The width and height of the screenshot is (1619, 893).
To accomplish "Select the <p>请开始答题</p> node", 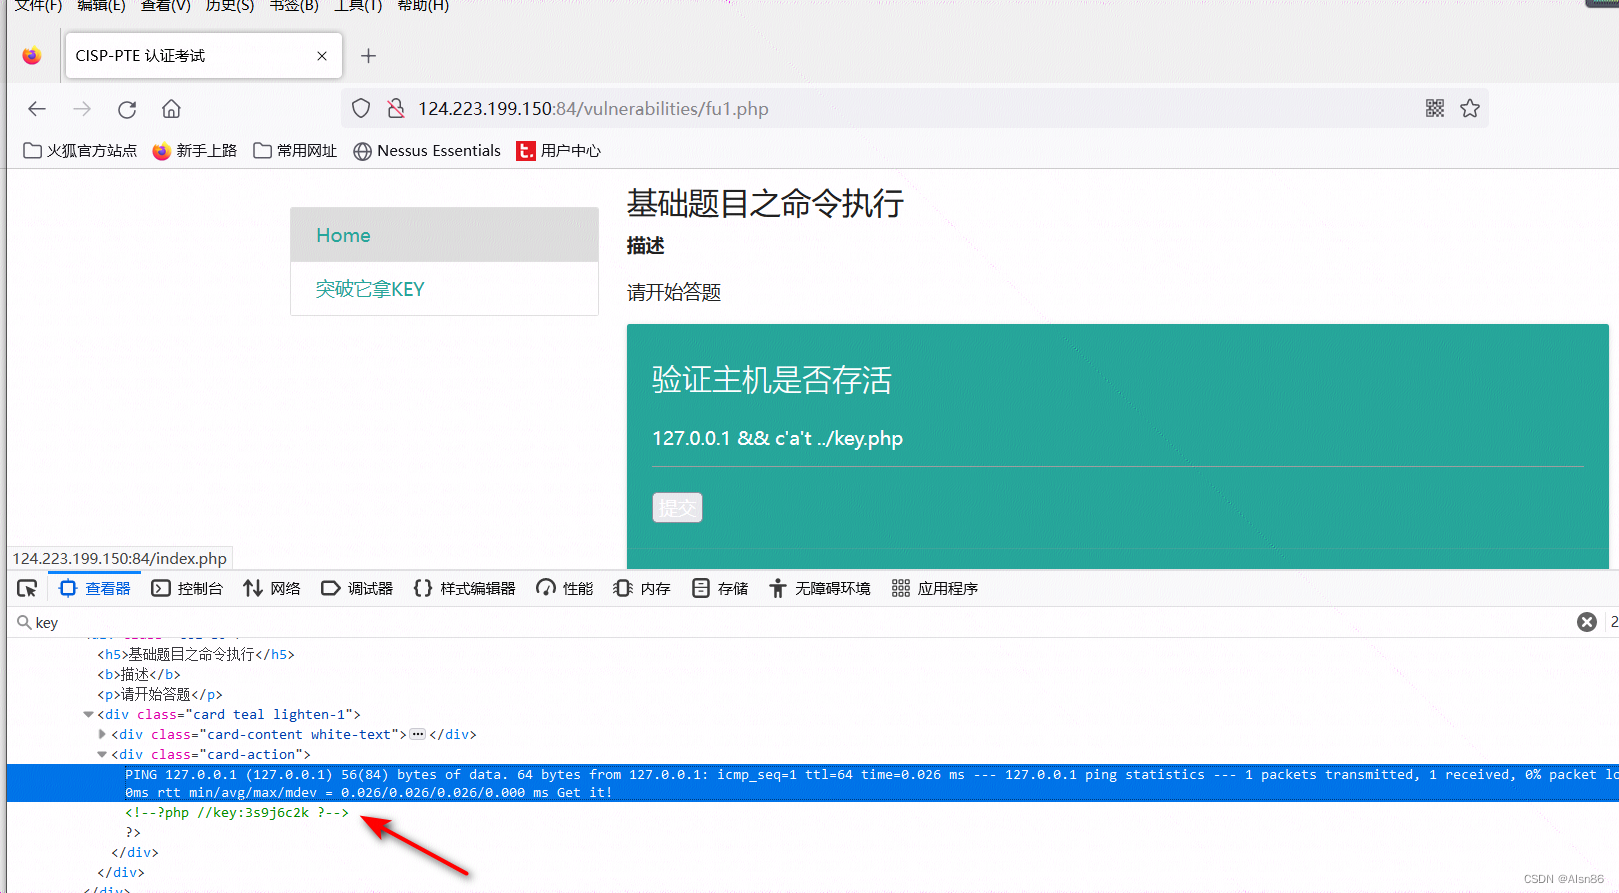I will (160, 695).
